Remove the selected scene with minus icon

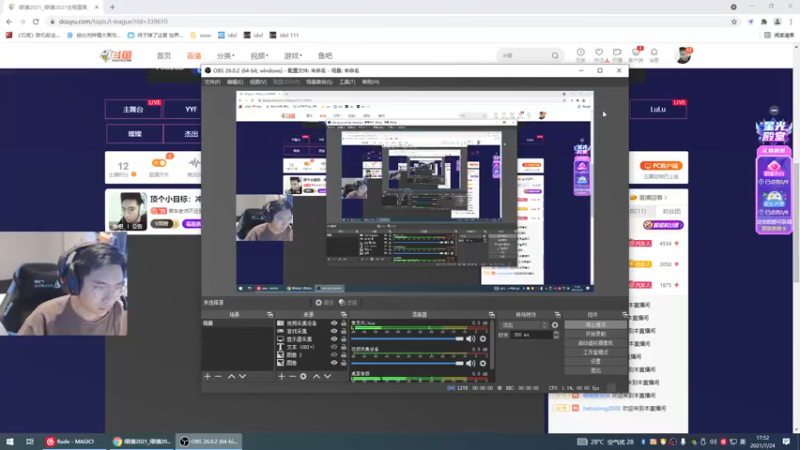(218, 377)
